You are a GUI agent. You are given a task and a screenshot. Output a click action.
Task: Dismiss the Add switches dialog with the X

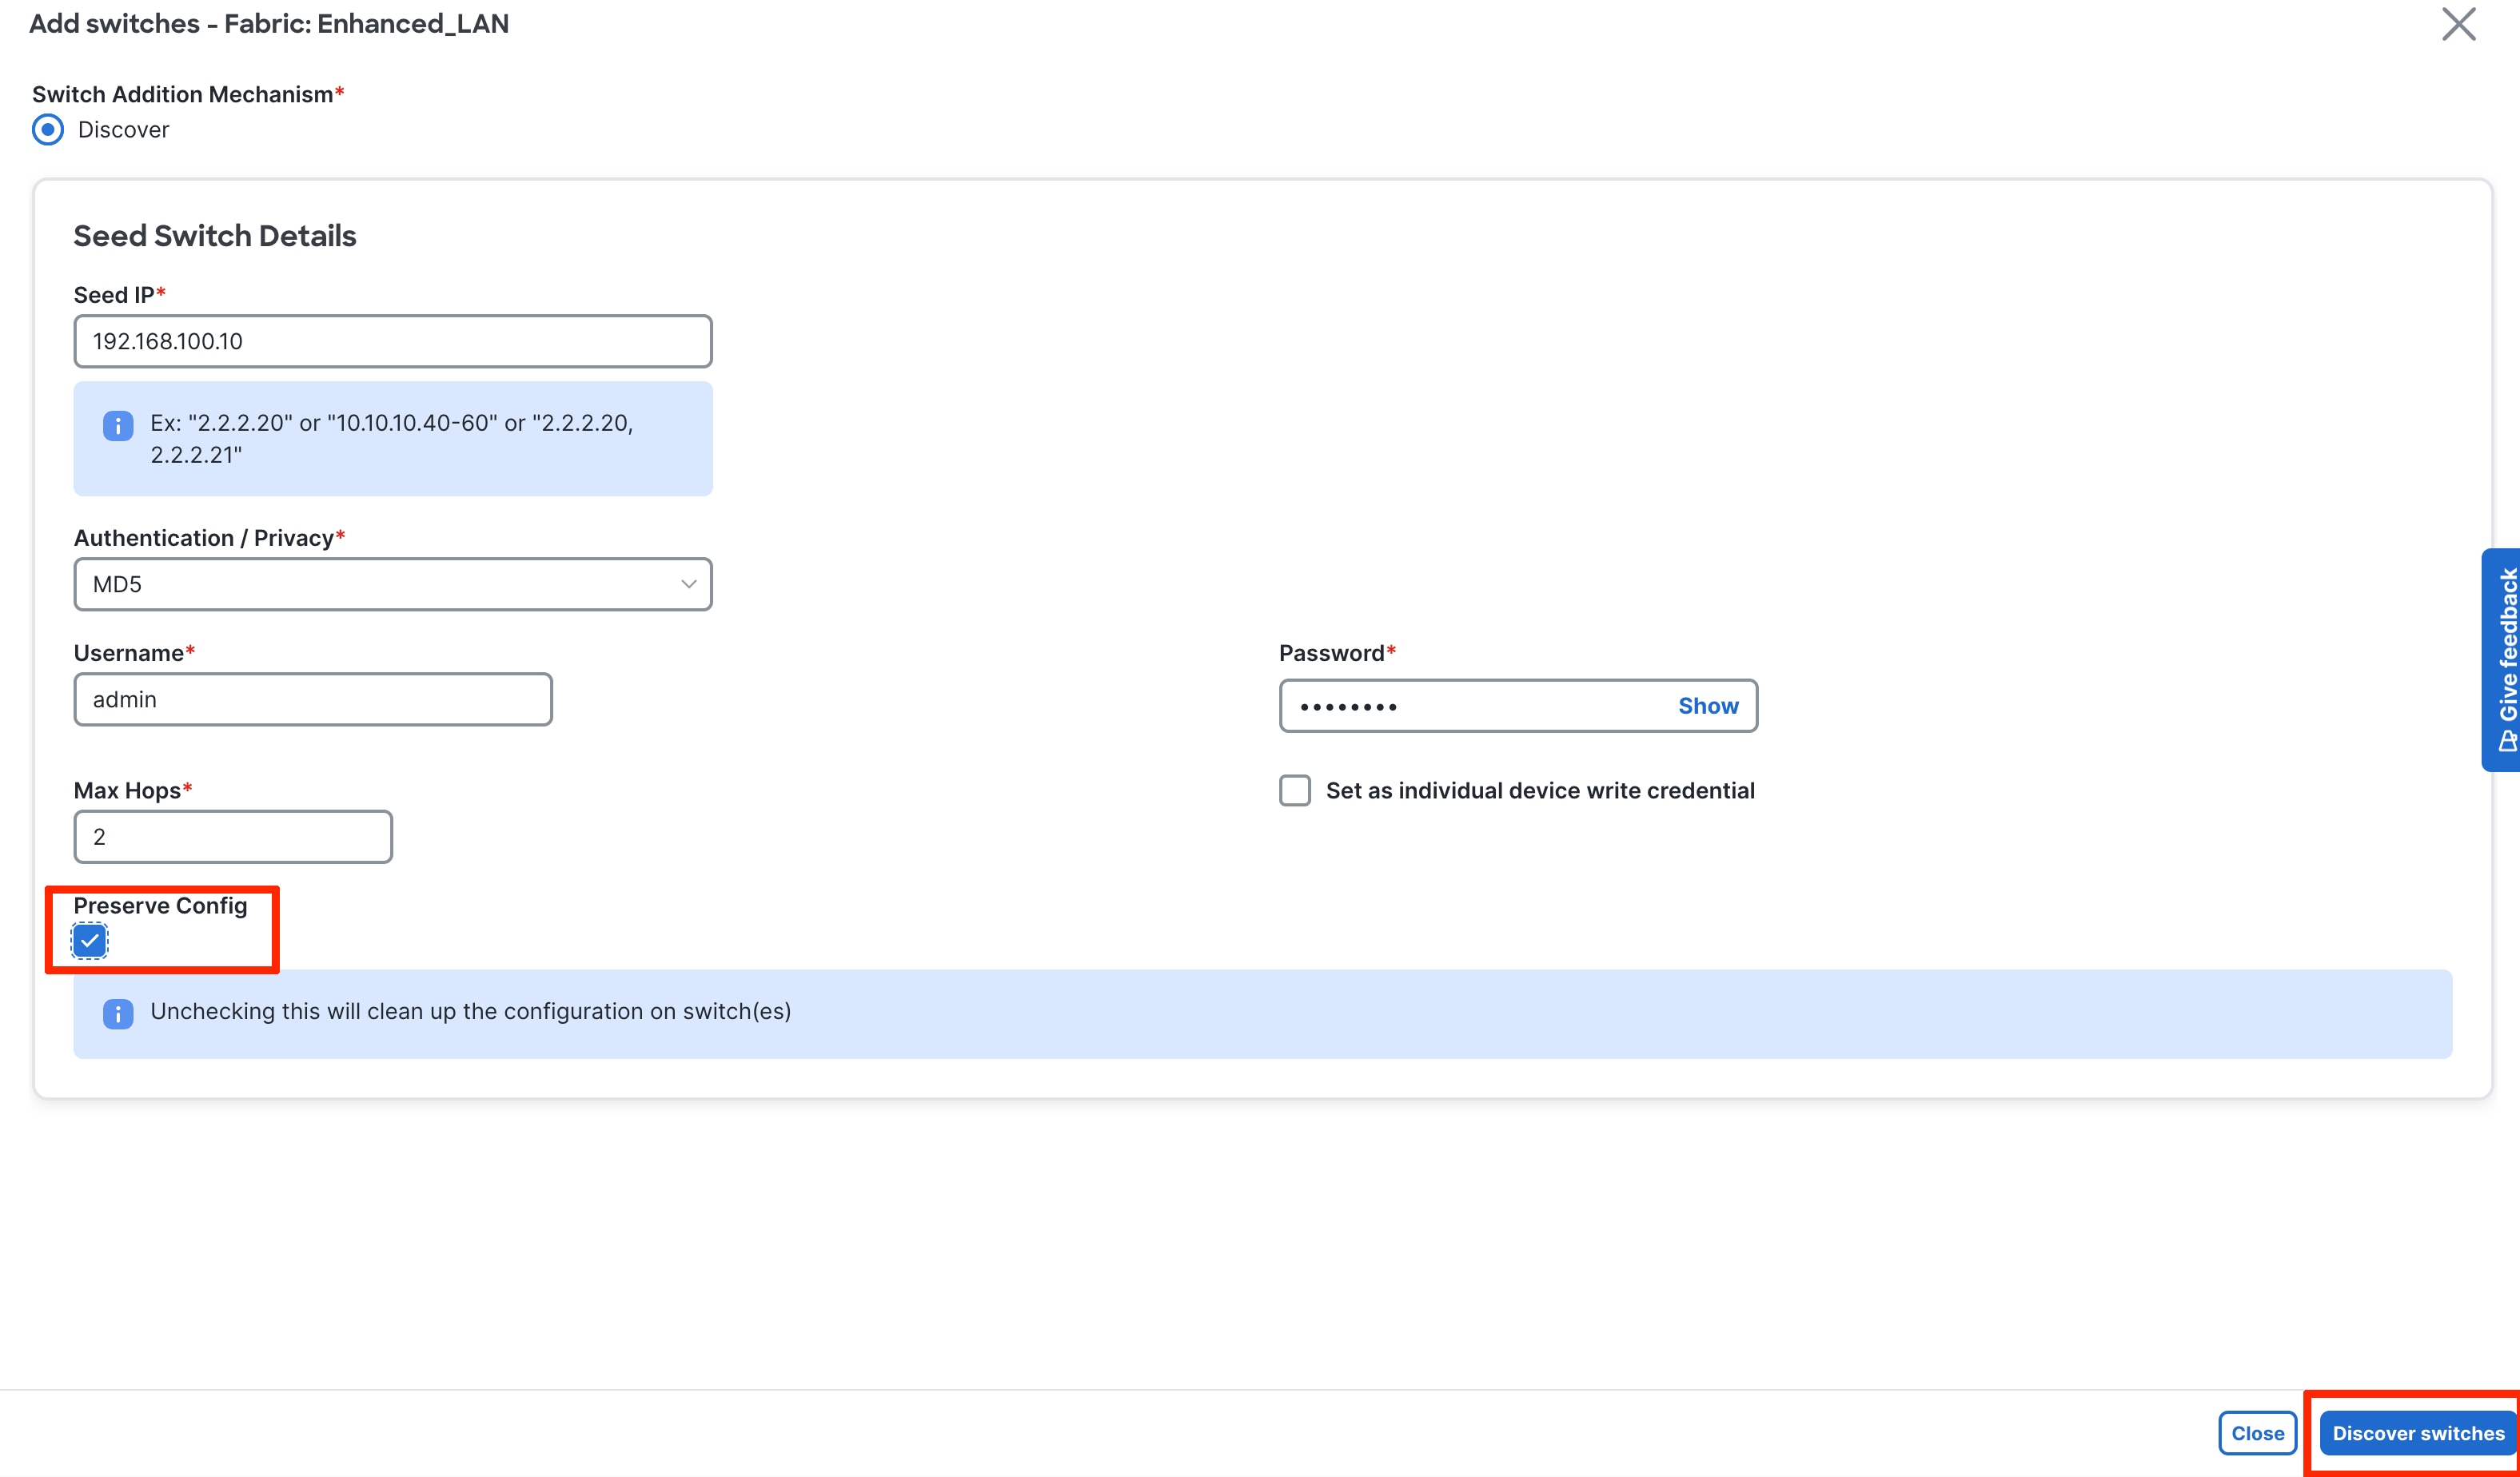[2458, 25]
